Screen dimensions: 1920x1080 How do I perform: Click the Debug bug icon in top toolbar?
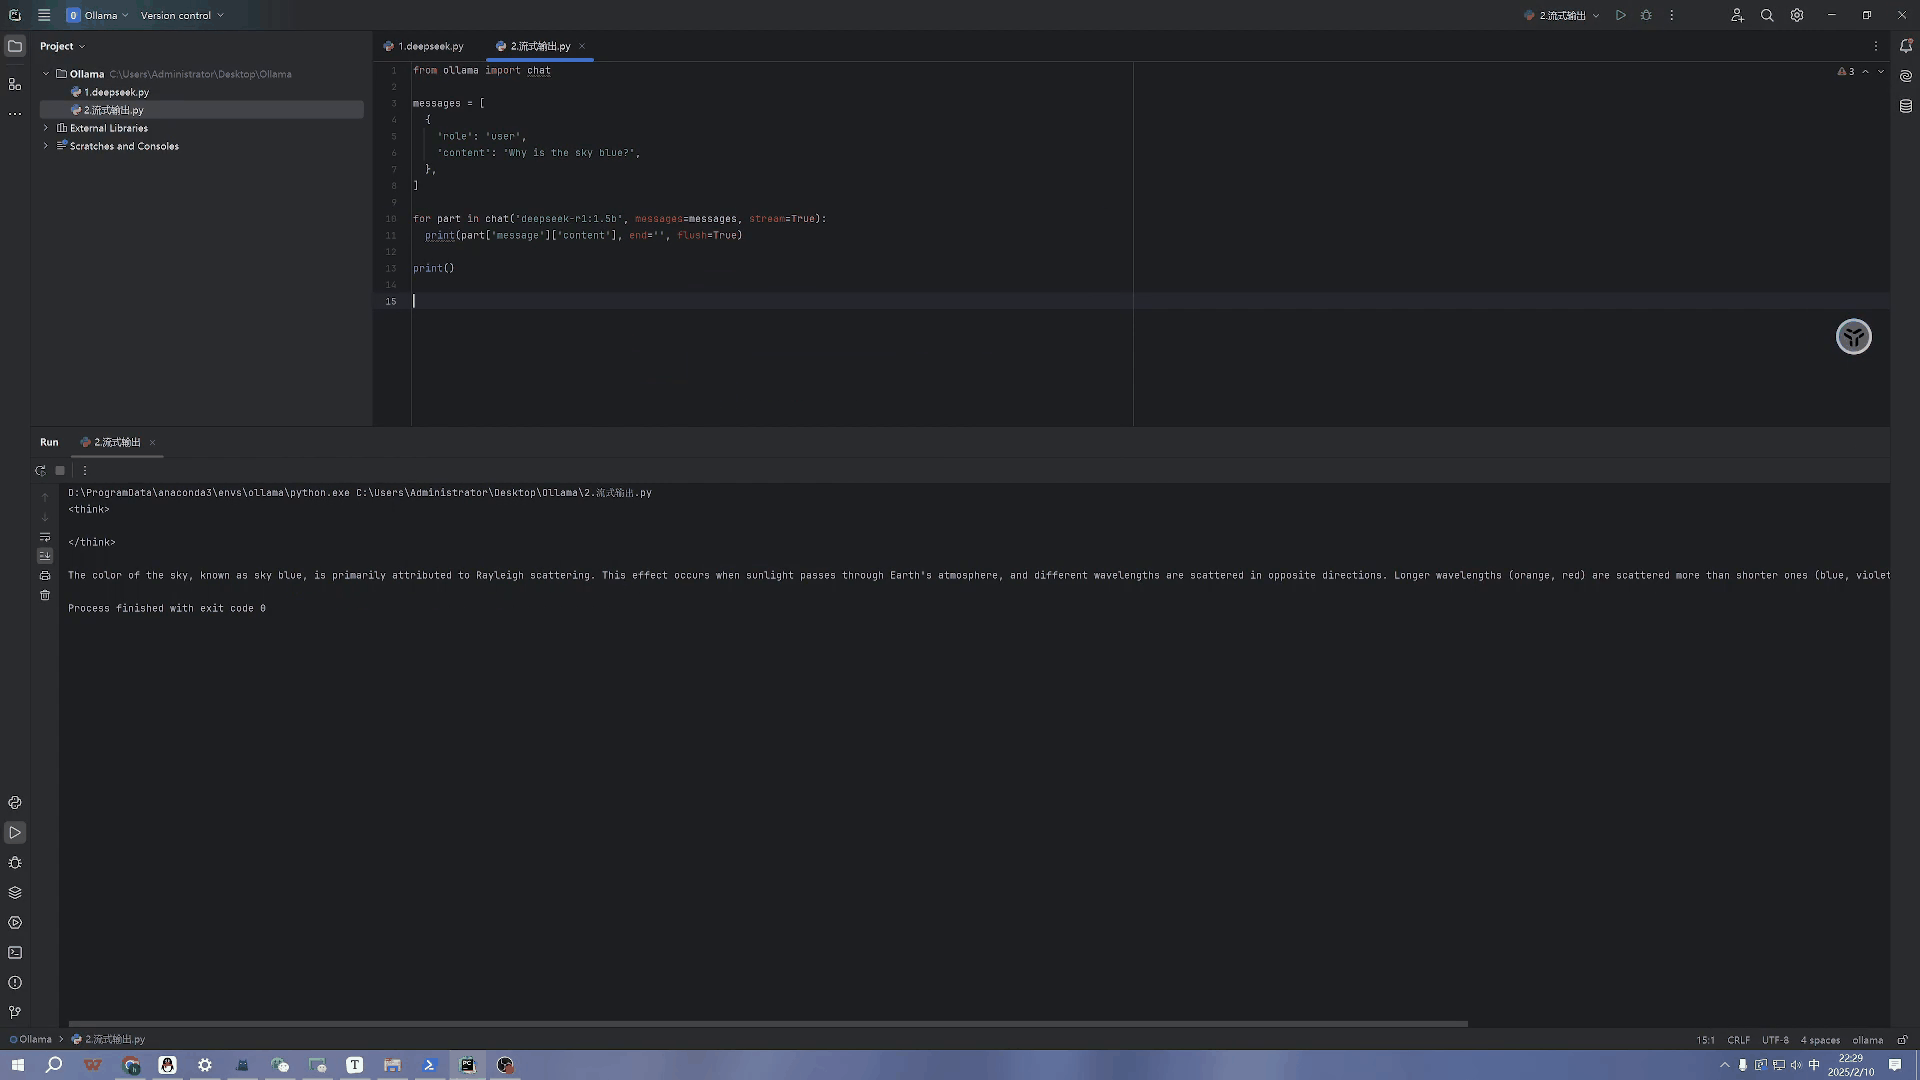click(x=1646, y=15)
